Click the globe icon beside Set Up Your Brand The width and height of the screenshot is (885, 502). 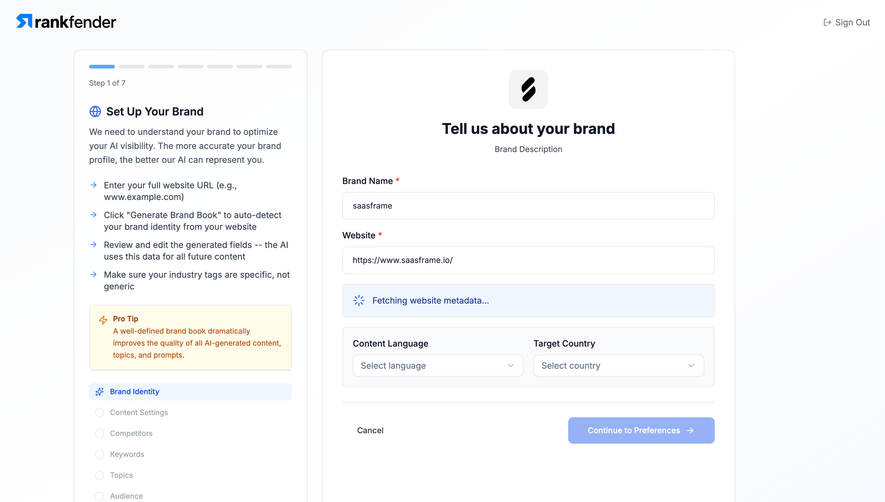tap(95, 112)
